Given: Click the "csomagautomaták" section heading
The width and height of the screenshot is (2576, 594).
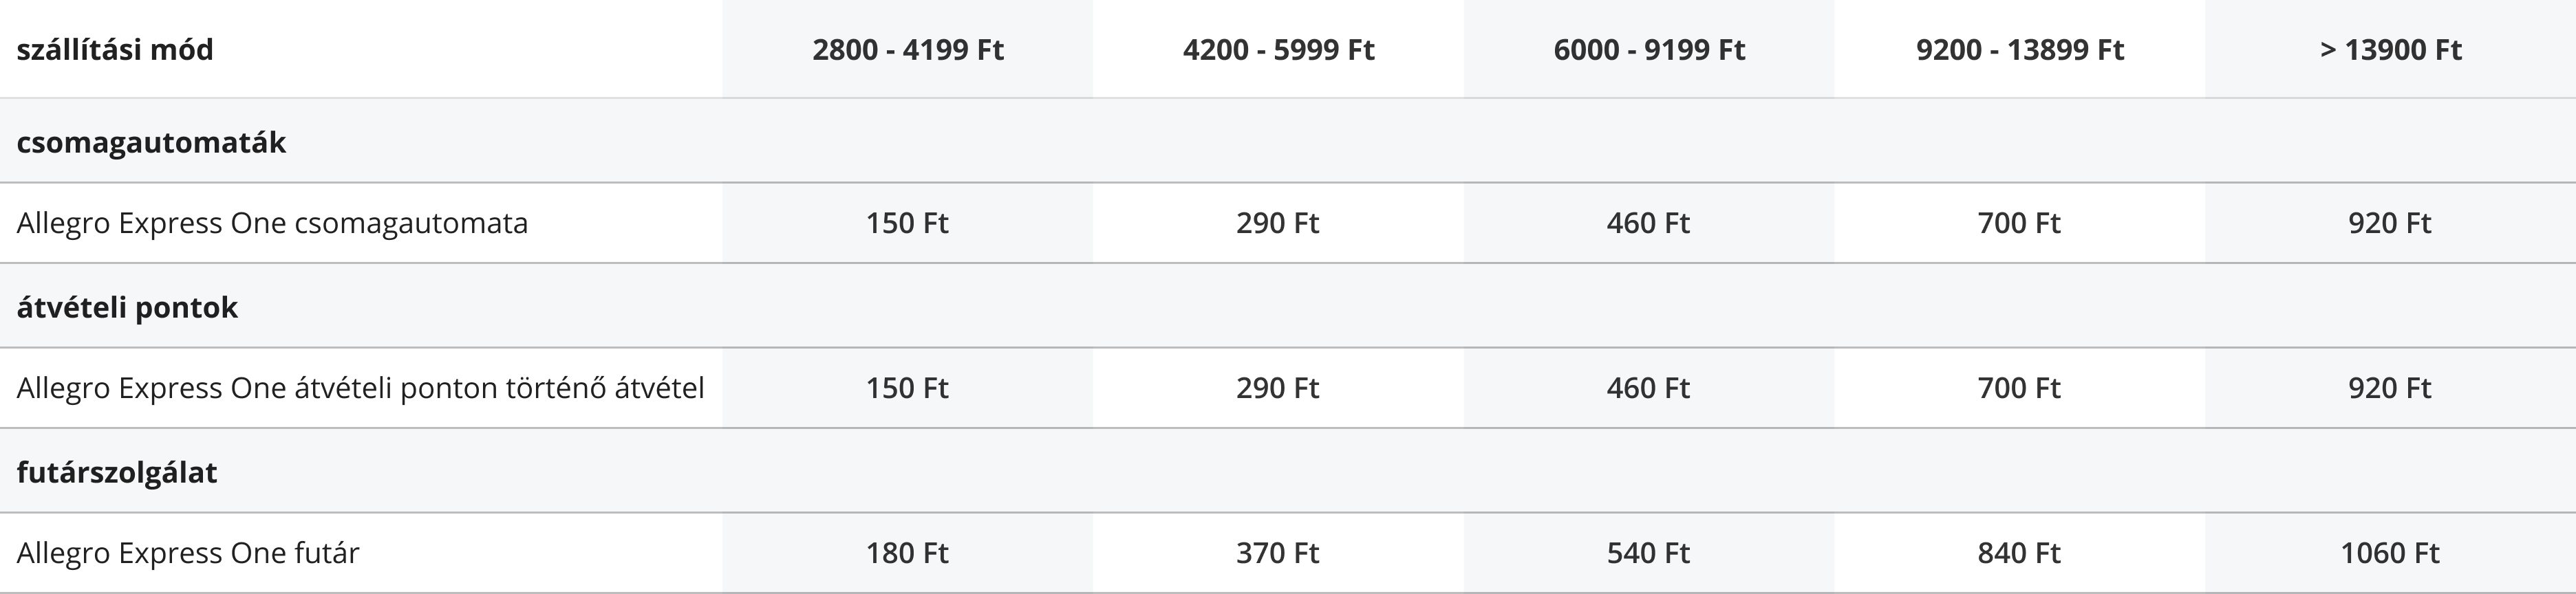Looking at the screenshot, I should [151, 142].
